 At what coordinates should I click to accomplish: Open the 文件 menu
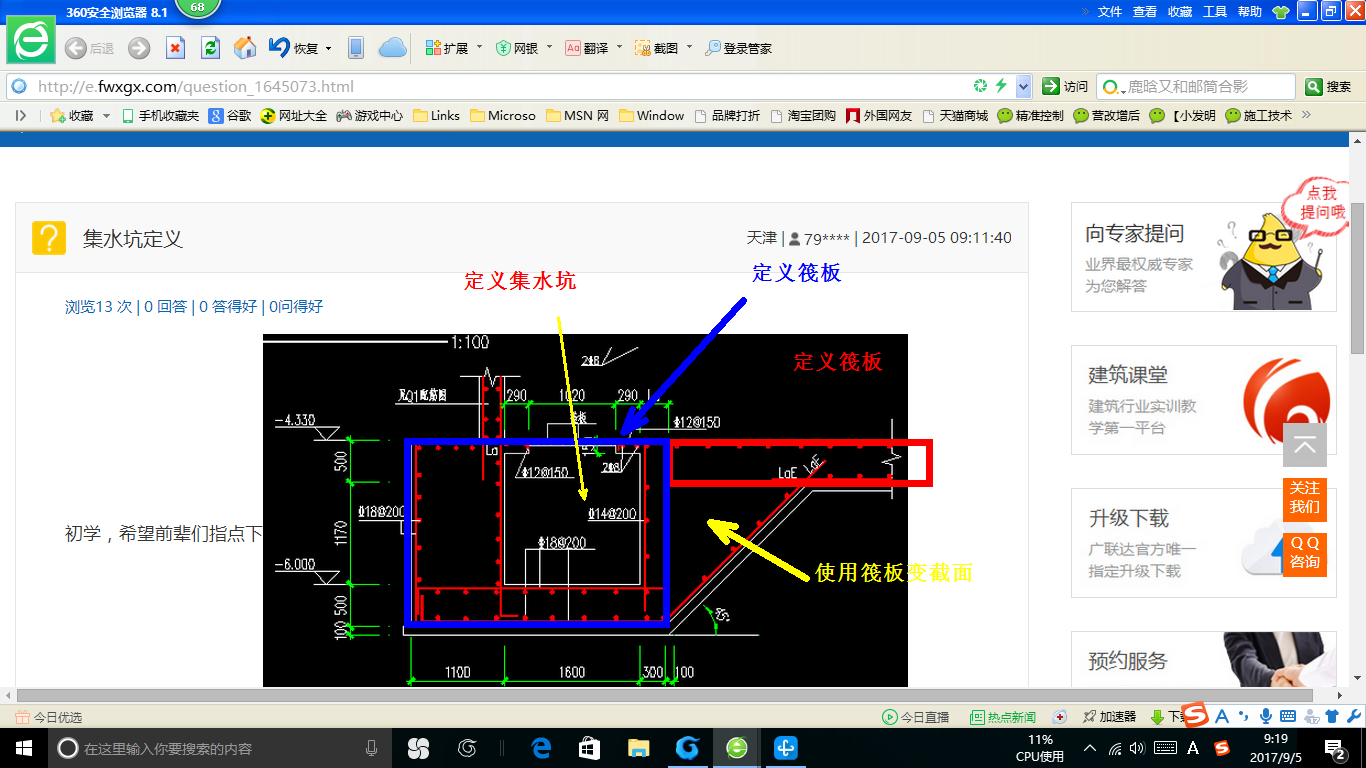click(1110, 12)
